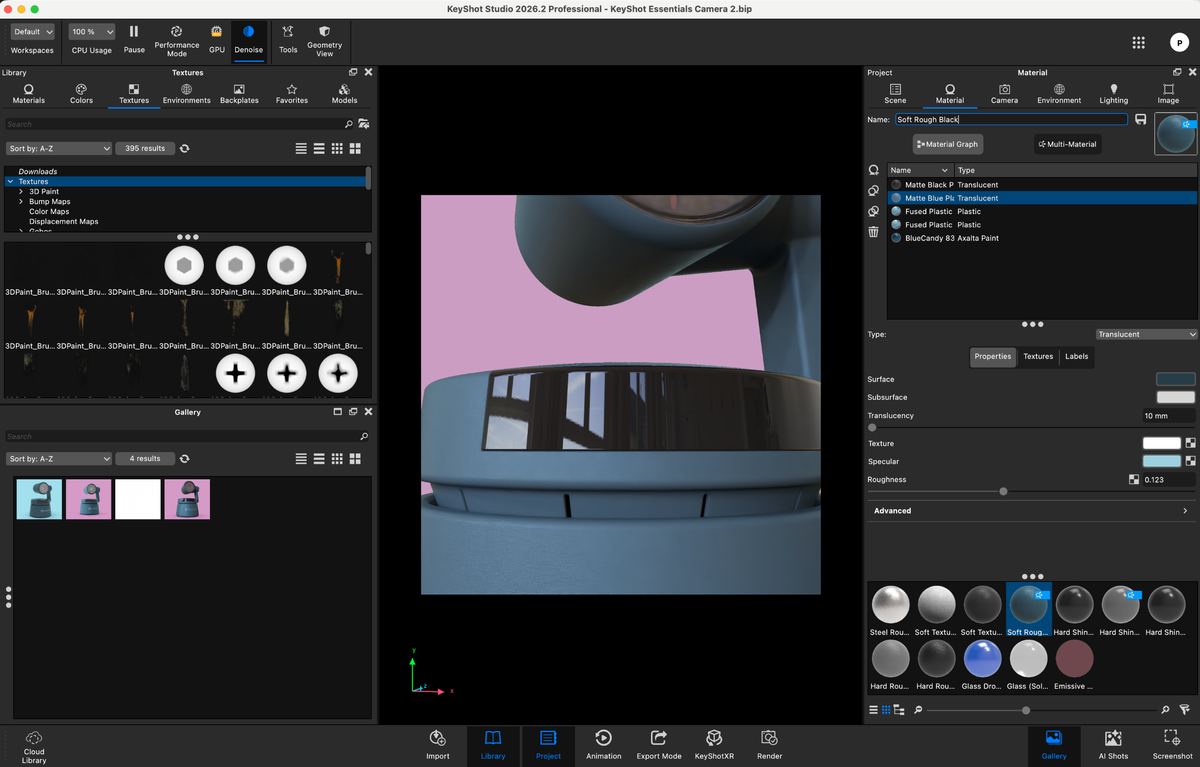1200x767 pixels.
Task: Toggle the Denoise option
Action: [x=248, y=39]
